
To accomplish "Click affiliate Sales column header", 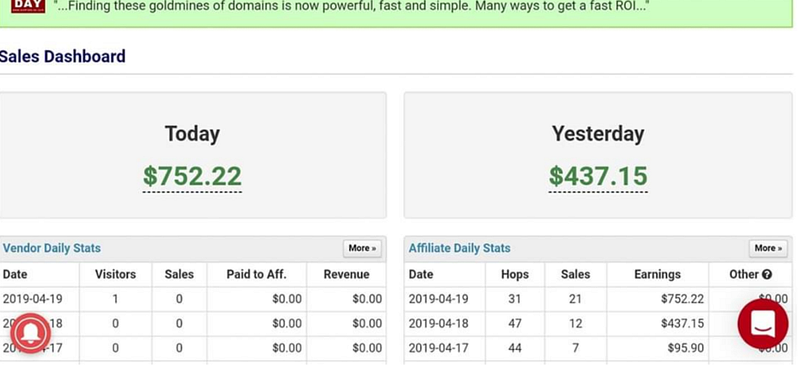I will tap(576, 275).
